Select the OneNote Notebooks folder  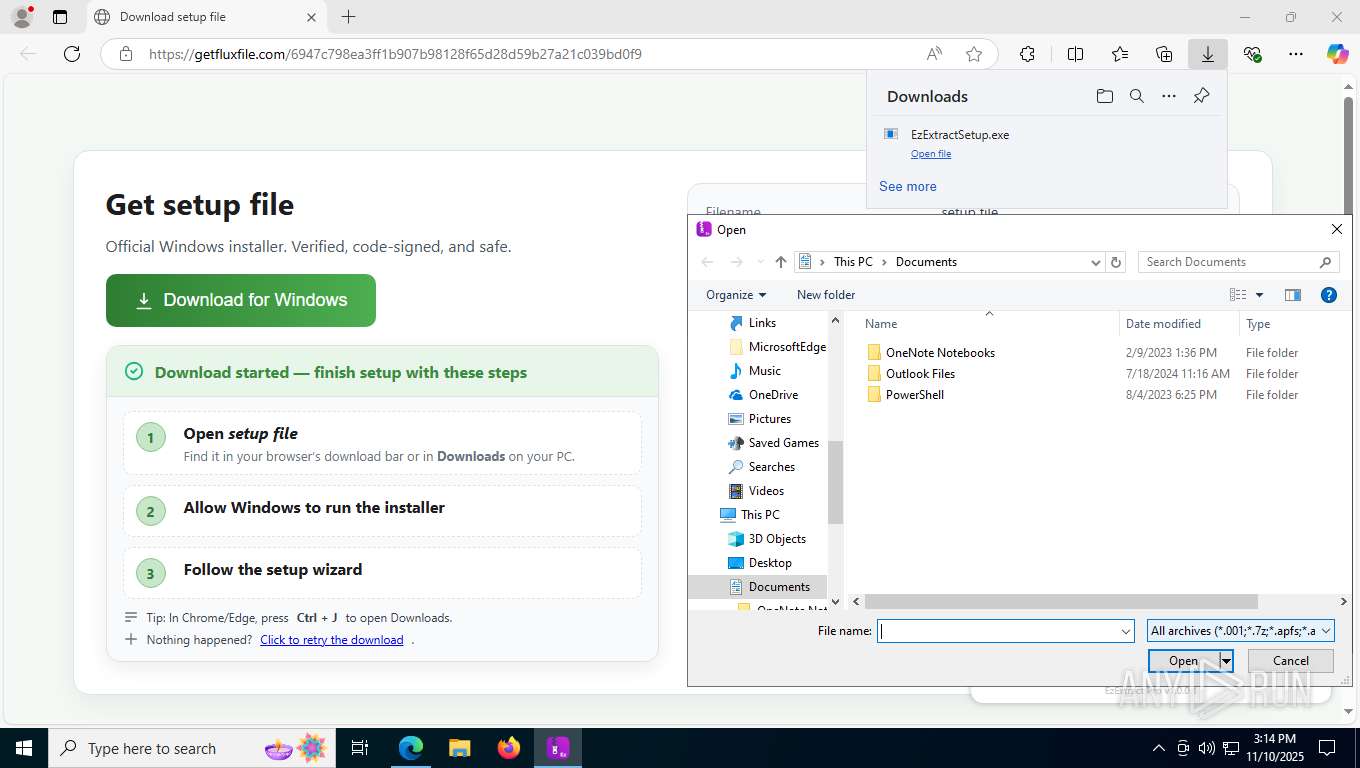[x=940, y=353]
